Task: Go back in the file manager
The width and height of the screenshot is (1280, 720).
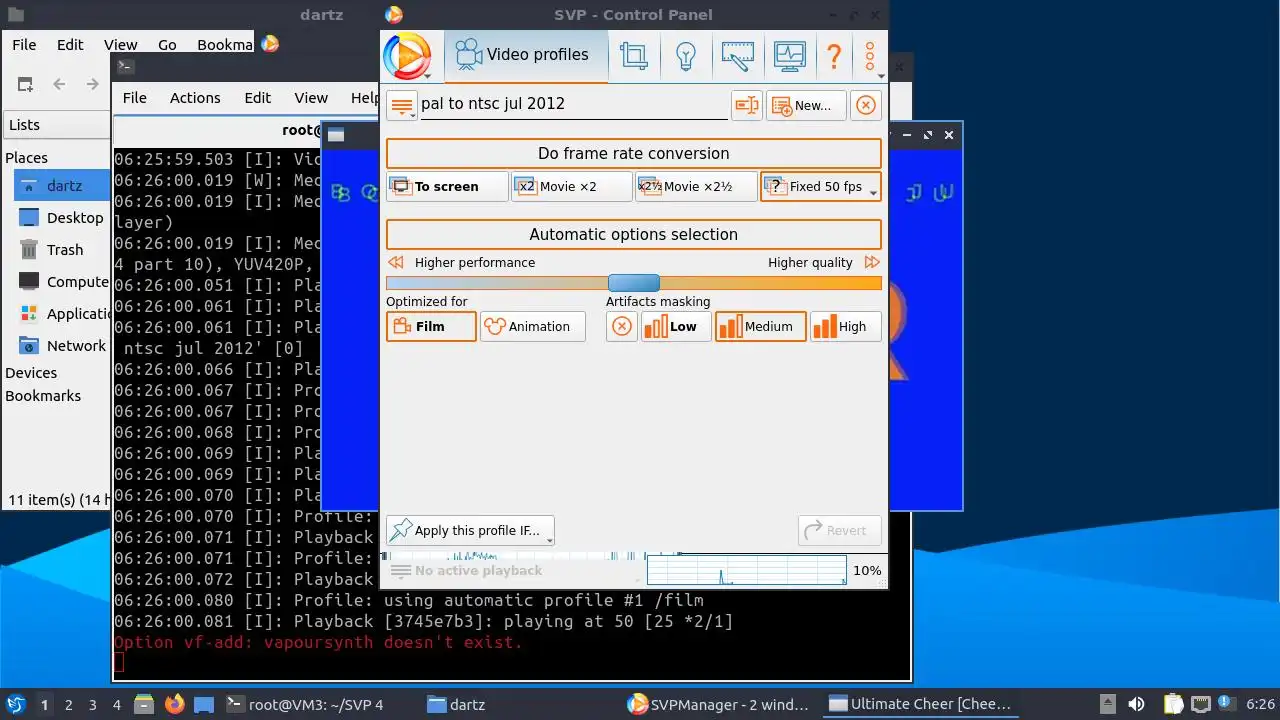Action: click(x=59, y=85)
